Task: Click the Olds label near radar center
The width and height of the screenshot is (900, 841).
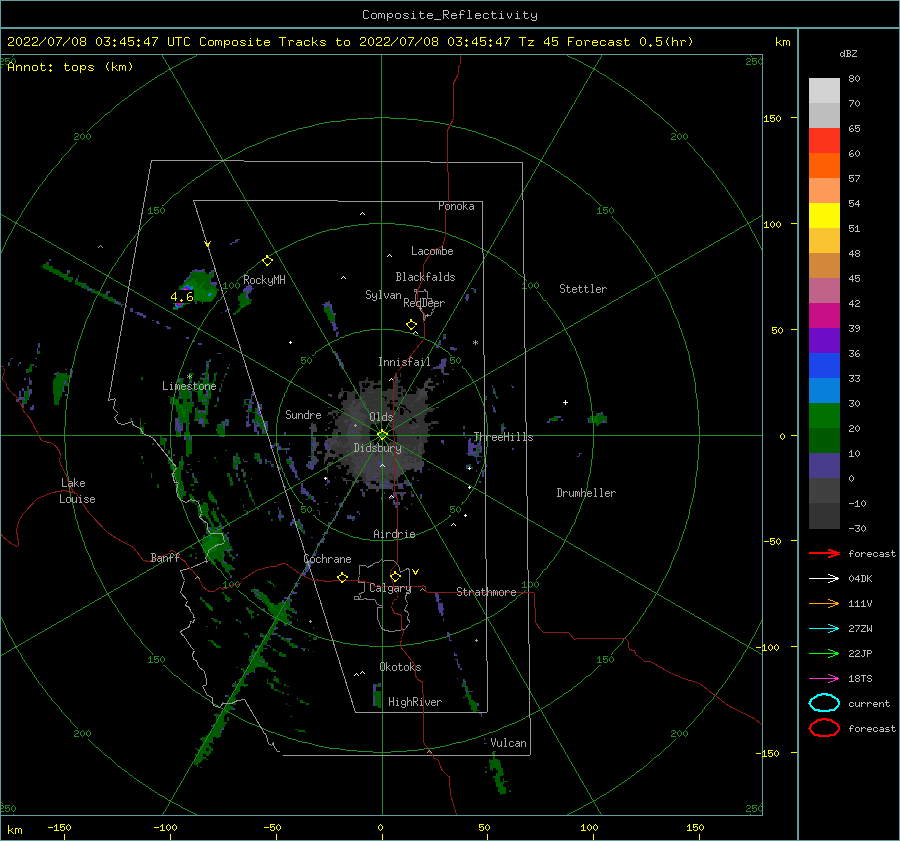Action: [381, 417]
